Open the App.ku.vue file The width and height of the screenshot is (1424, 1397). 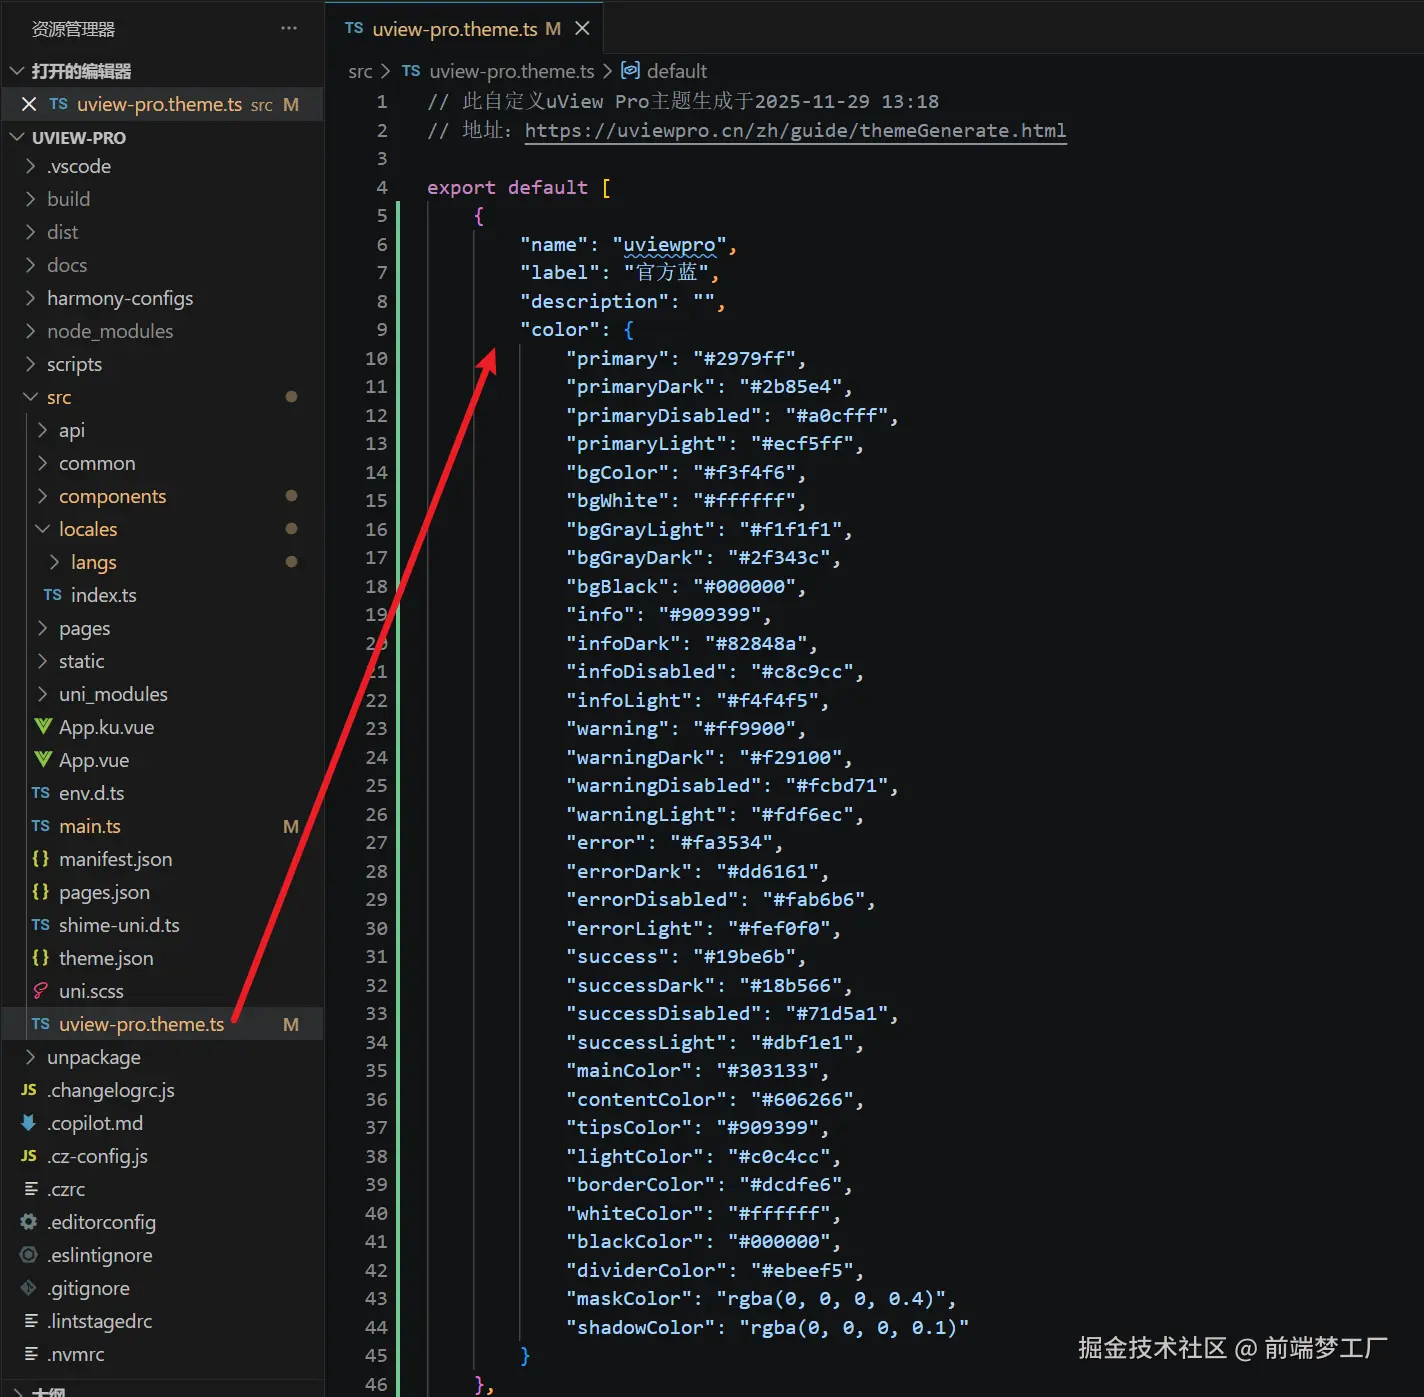click(162, 727)
